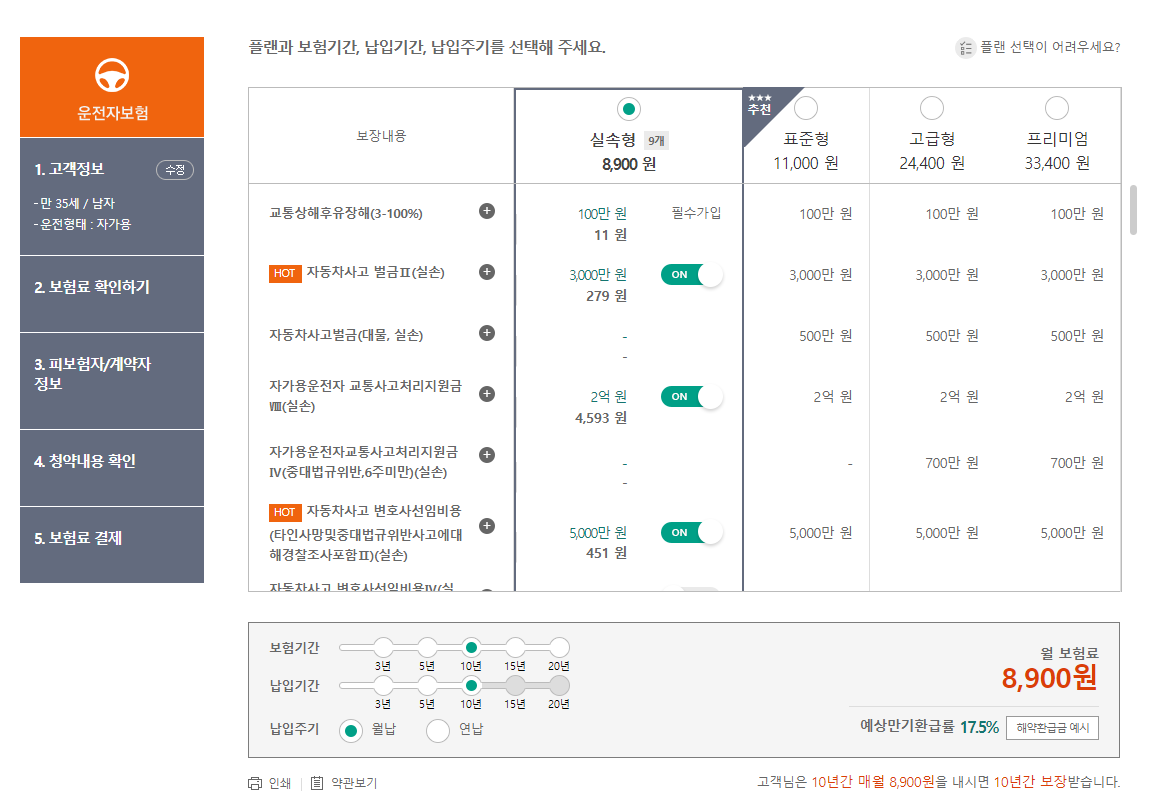Toggle off 교통사고처리지원금Ⅷ 2억 원 ON switch

691,396
